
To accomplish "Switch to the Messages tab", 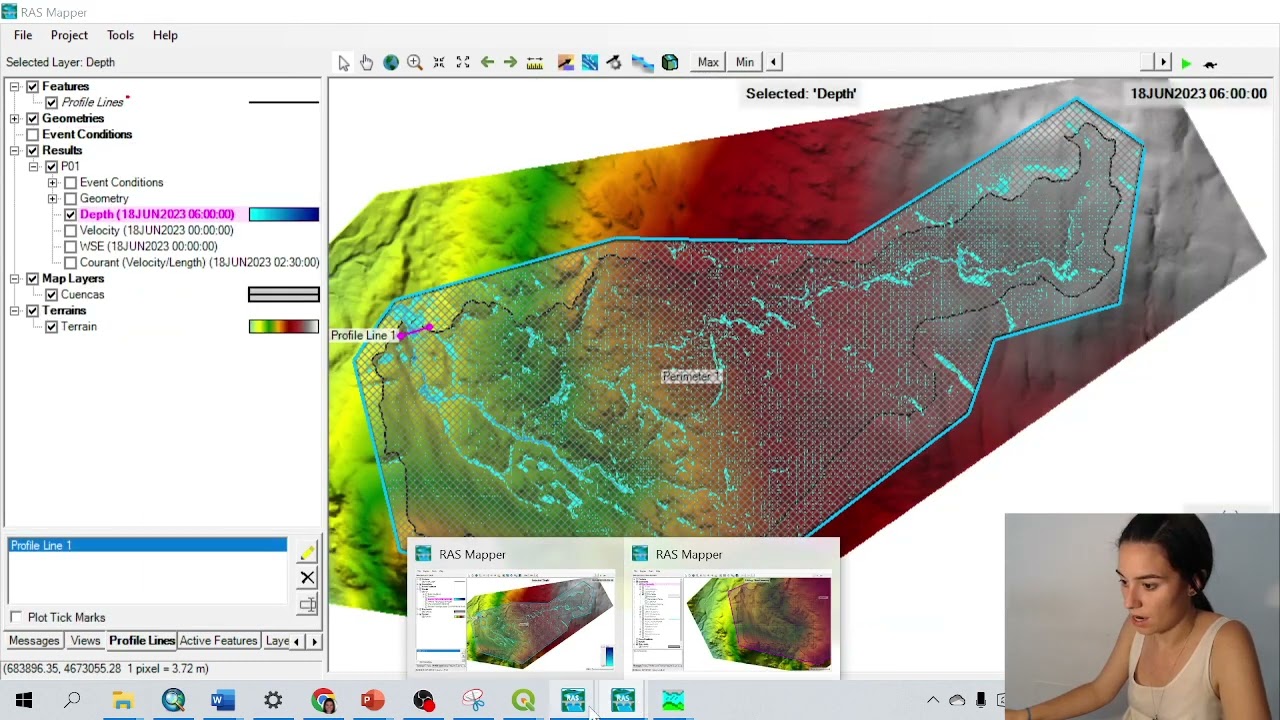I will pos(34,641).
